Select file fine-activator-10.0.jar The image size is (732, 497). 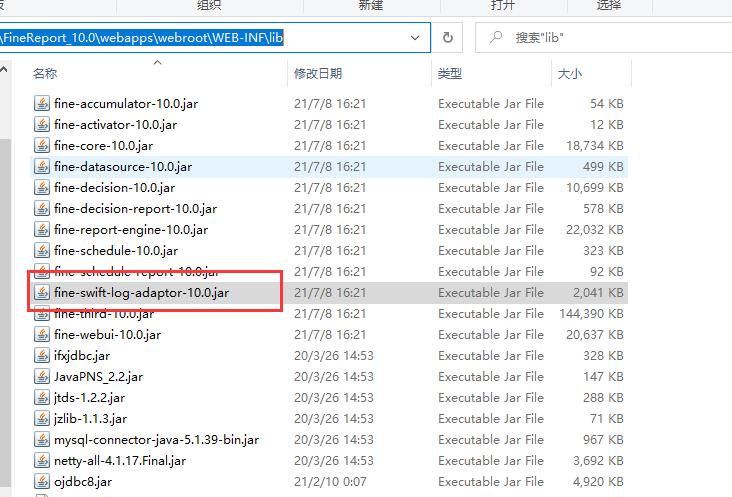[x=115, y=124]
